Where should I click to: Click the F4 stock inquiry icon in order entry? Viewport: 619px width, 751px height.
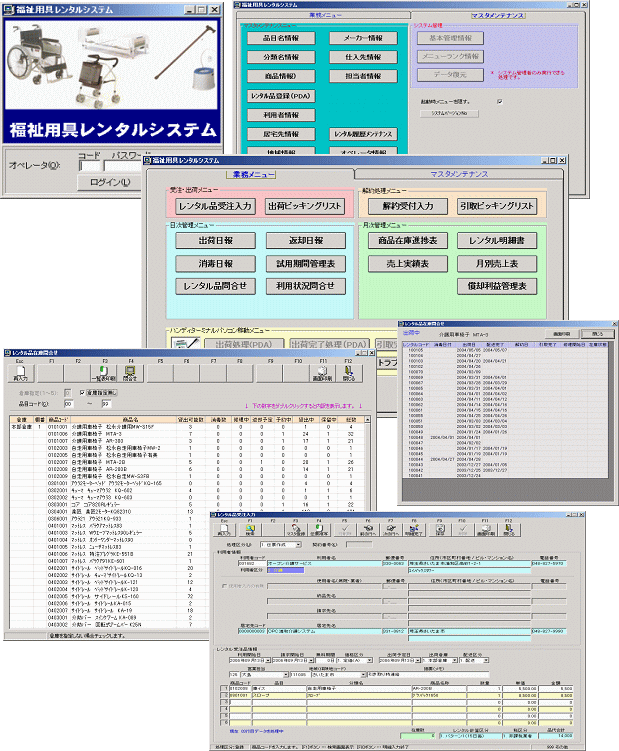[x=319, y=529]
